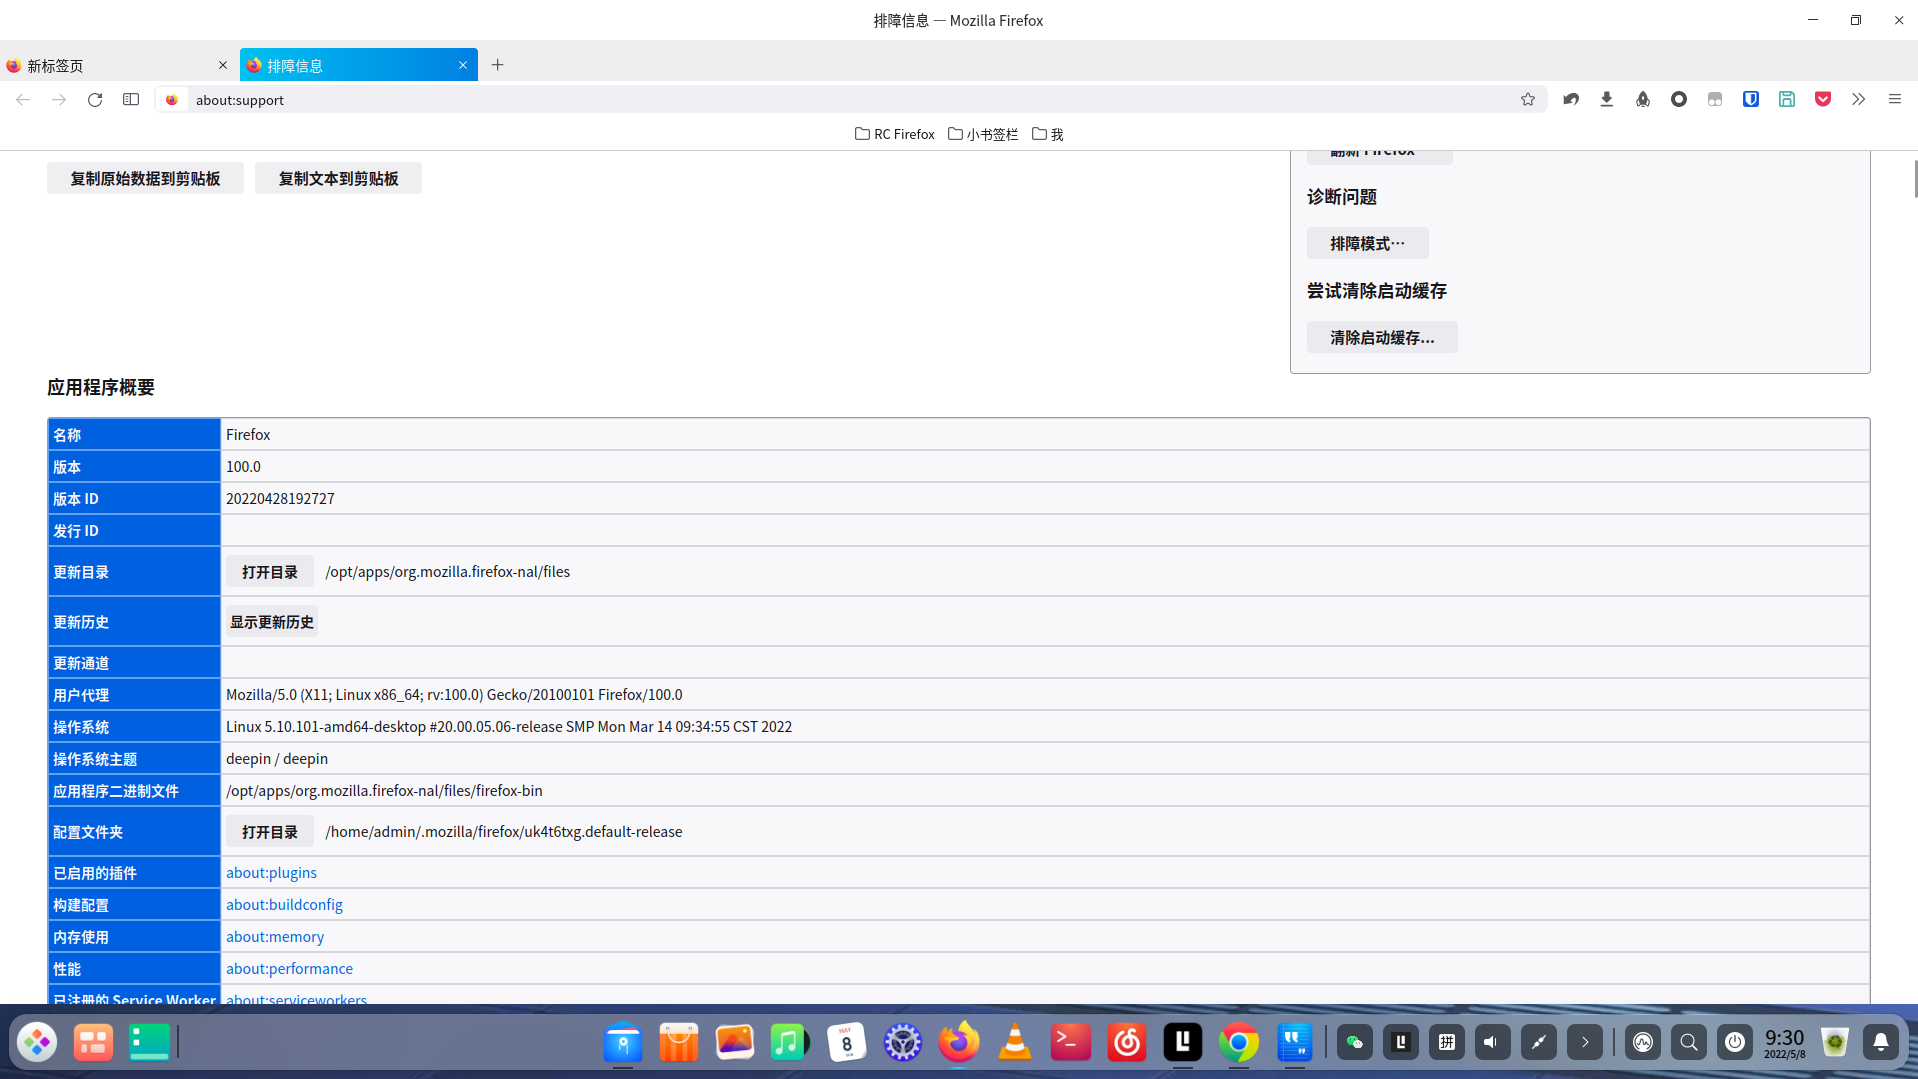Open the Control Center gear dock icon
The height and width of the screenshot is (1079, 1918).
click(x=903, y=1042)
